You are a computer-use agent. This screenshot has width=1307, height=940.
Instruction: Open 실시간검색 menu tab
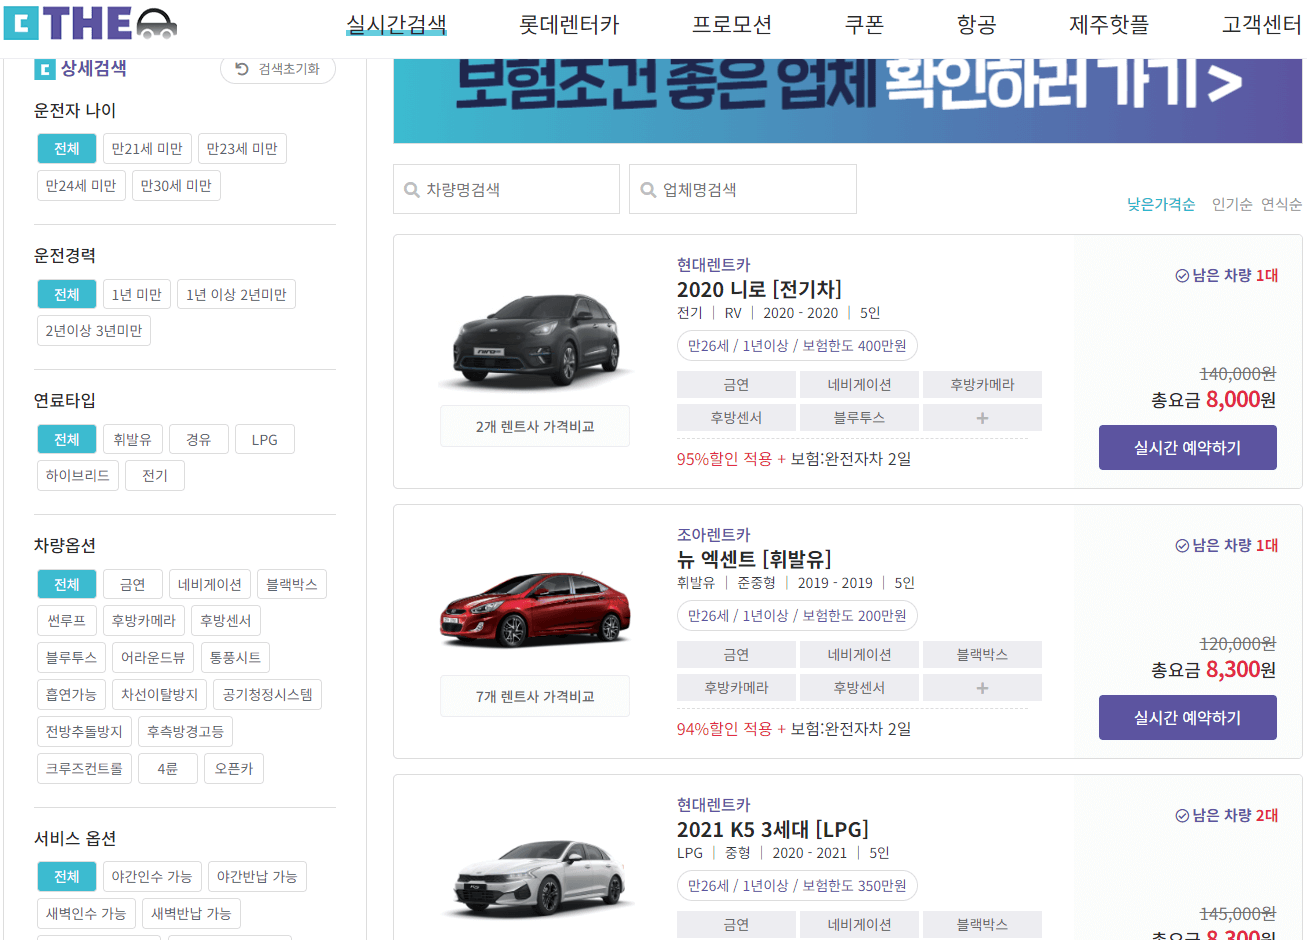click(x=396, y=24)
